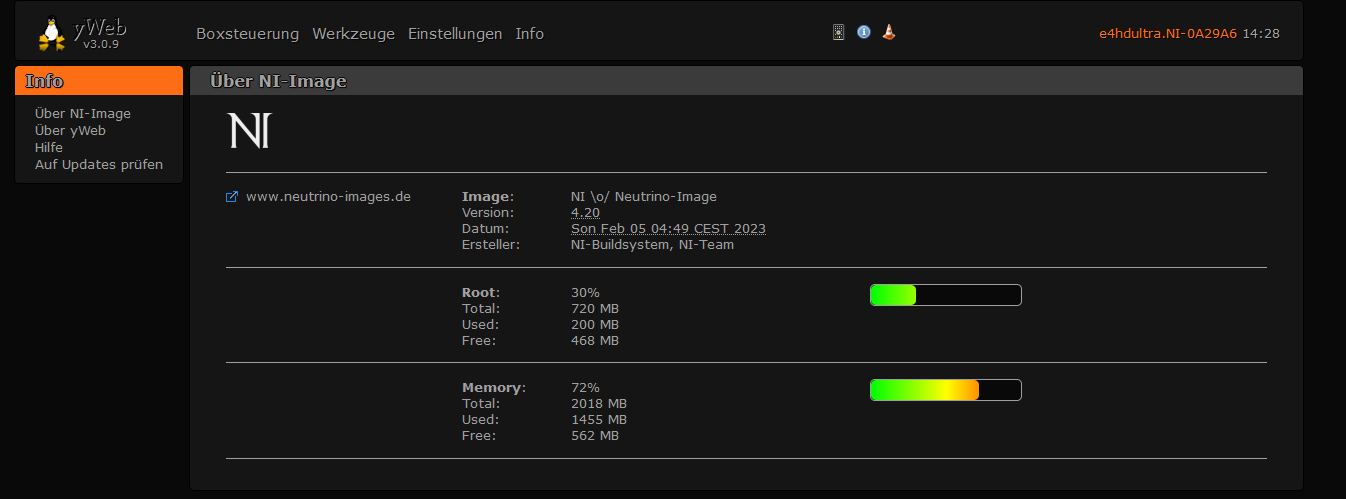This screenshot has height=499, width=1346.
Task: Click the remote control icon
Action: (839, 32)
